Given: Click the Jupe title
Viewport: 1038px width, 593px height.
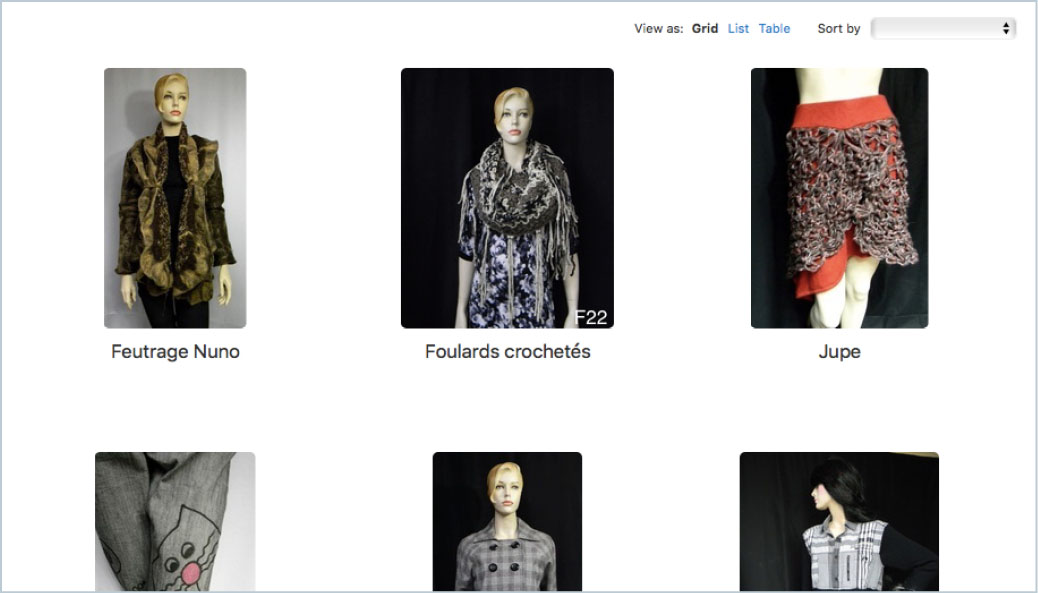Looking at the screenshot, I should tap(839, 351).
